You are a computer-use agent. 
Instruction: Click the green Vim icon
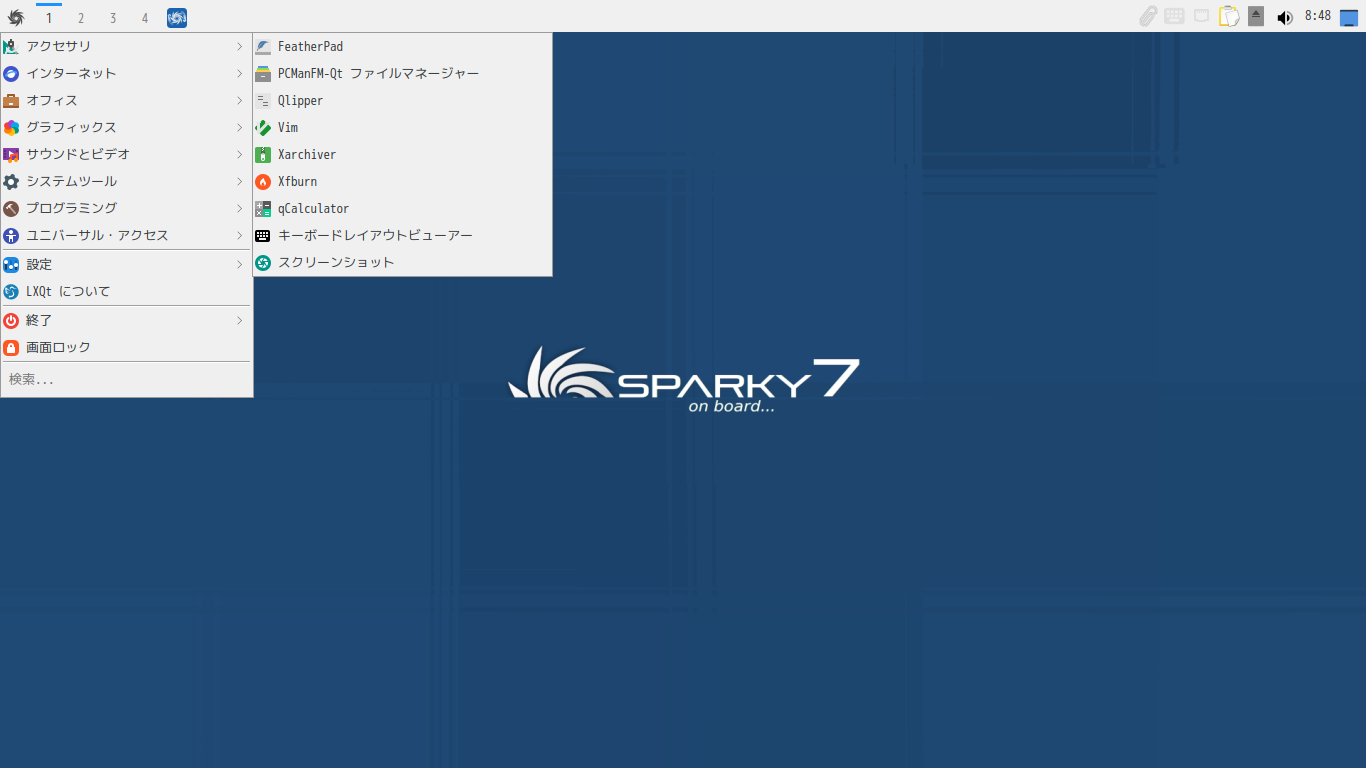[263, 128]
